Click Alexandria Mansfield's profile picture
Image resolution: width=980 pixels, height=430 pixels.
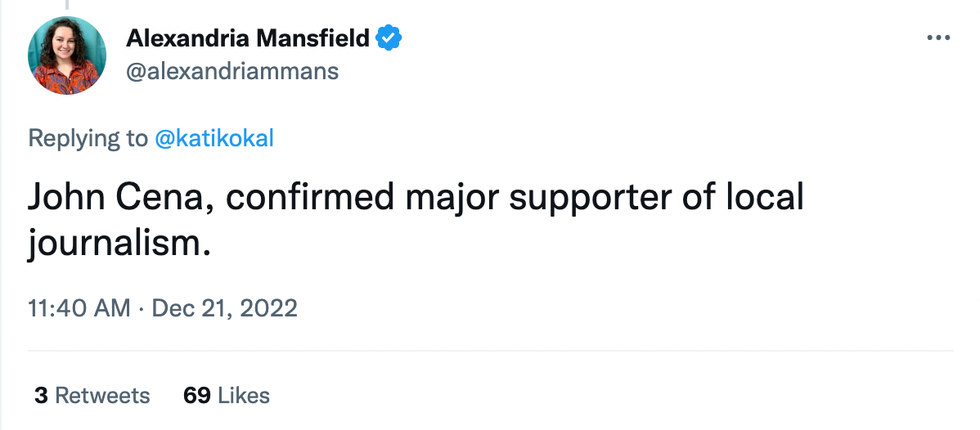point(67,56)
